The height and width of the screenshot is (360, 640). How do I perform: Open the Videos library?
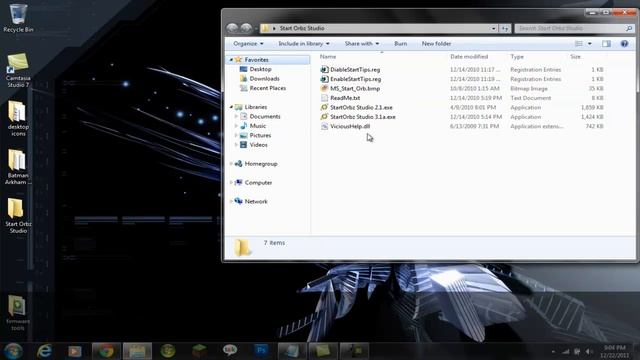point(258,145)
